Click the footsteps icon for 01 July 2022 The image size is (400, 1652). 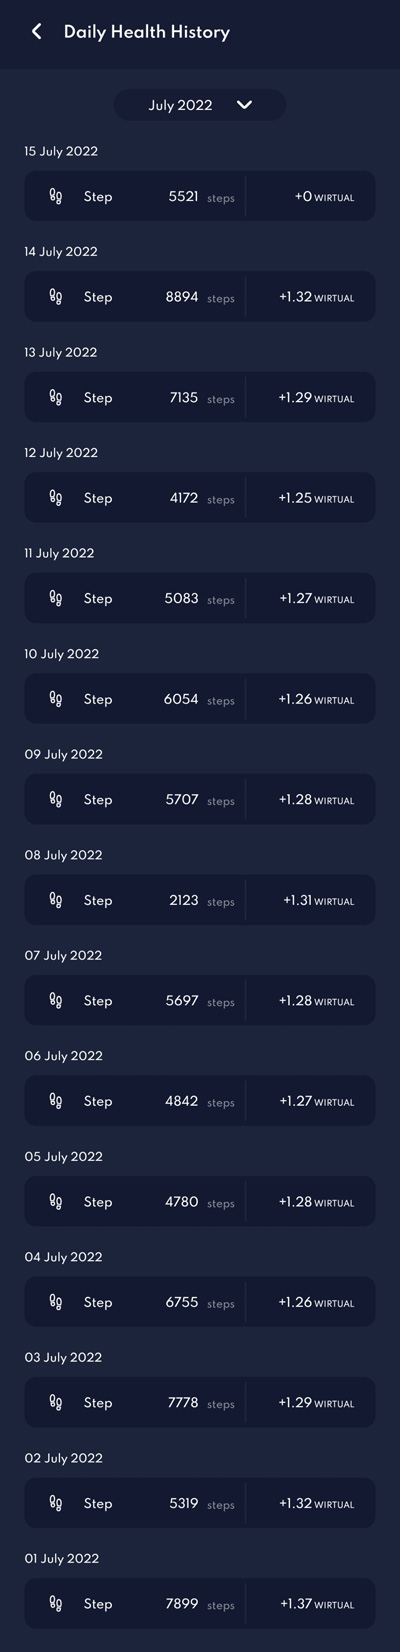click(x=56, y=1604)
